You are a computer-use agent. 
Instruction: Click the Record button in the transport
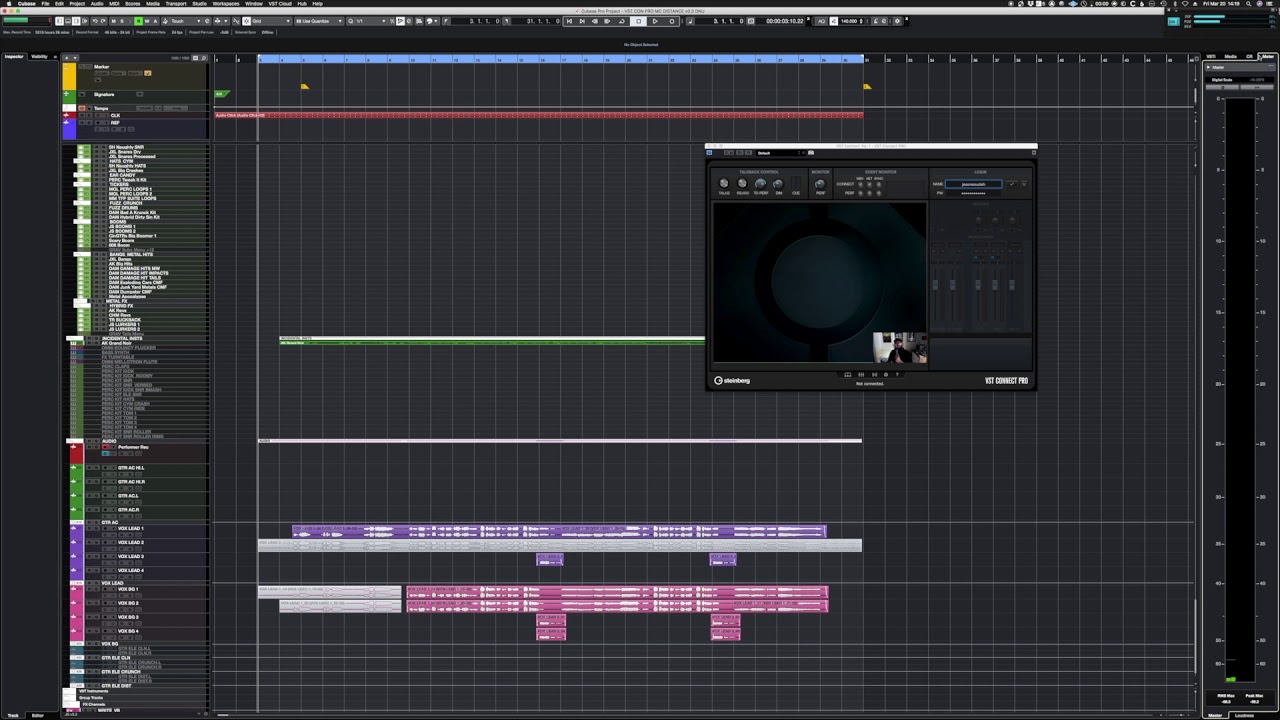672,21
